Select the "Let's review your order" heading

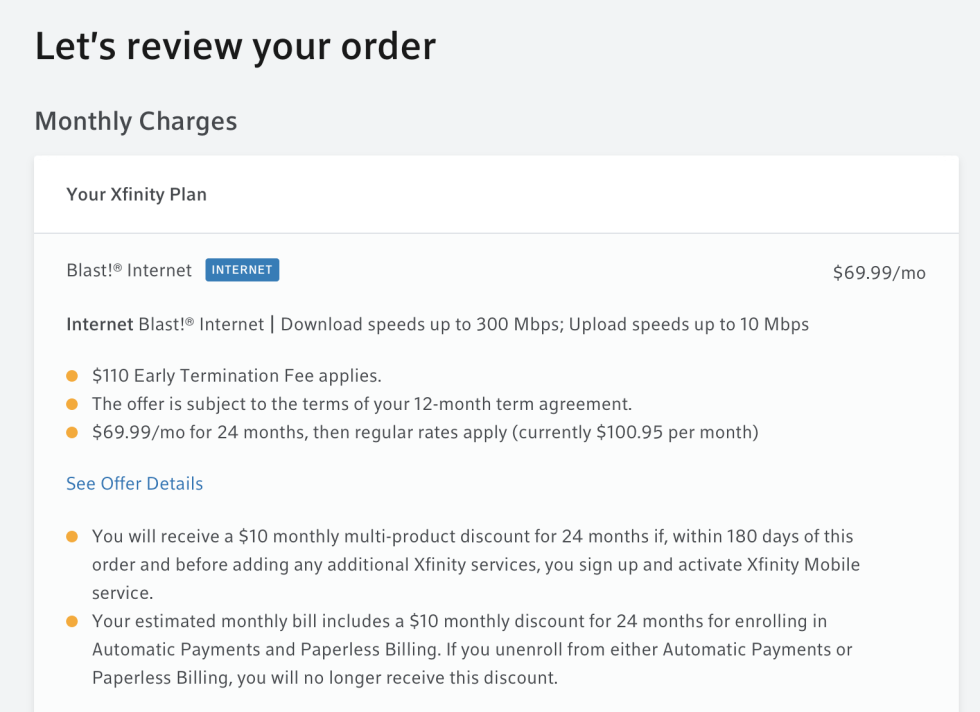[235, 46]
